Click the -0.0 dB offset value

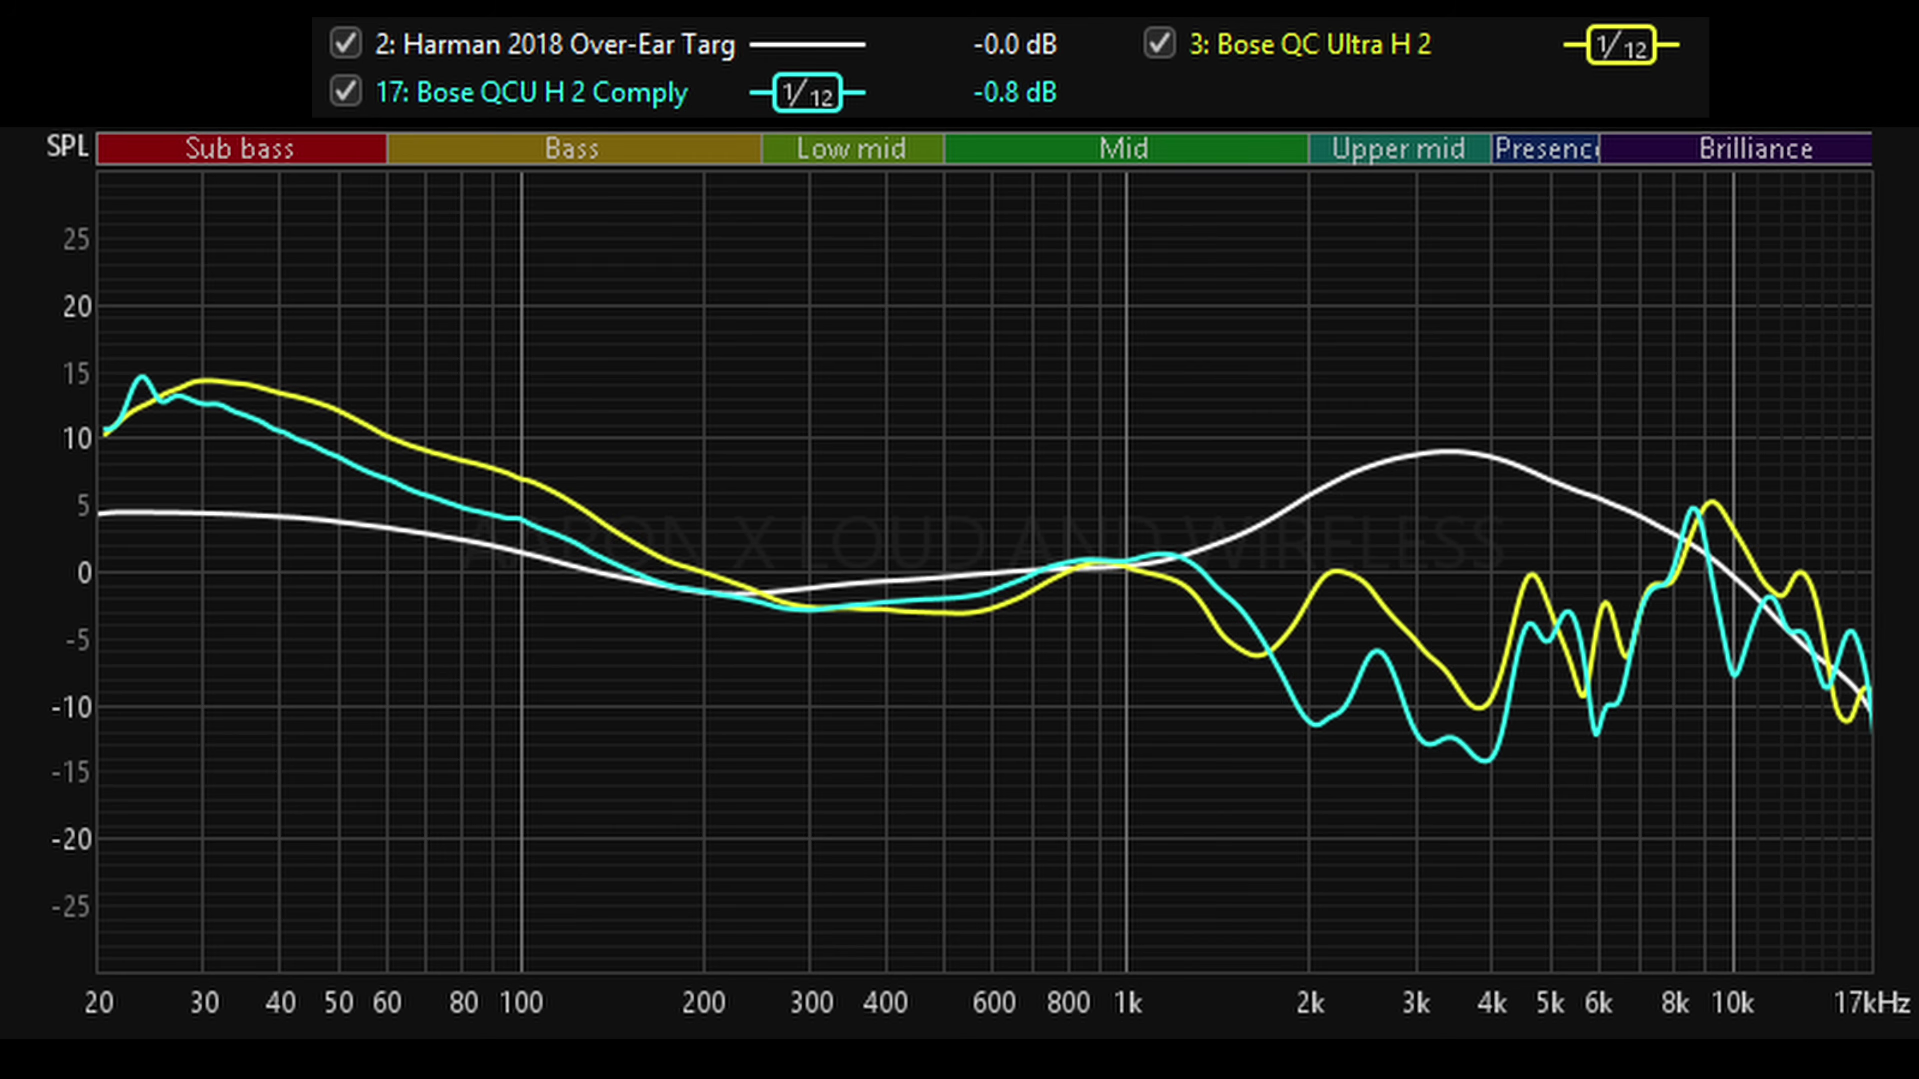pyautogui.click(x=1015, y=45)
